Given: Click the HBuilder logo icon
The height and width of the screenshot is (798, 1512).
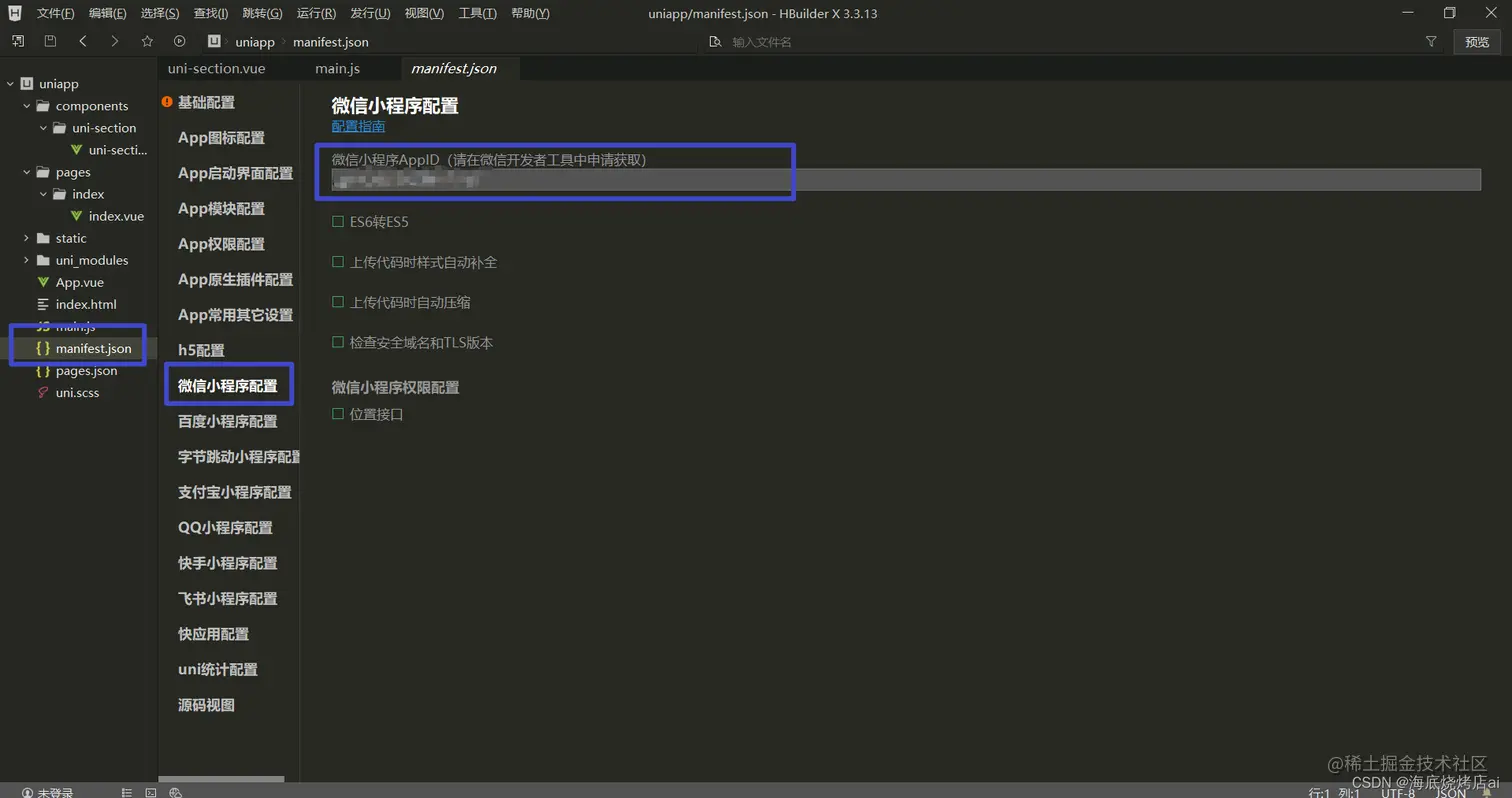Looking at the screenshot, I should coord(15,12).
